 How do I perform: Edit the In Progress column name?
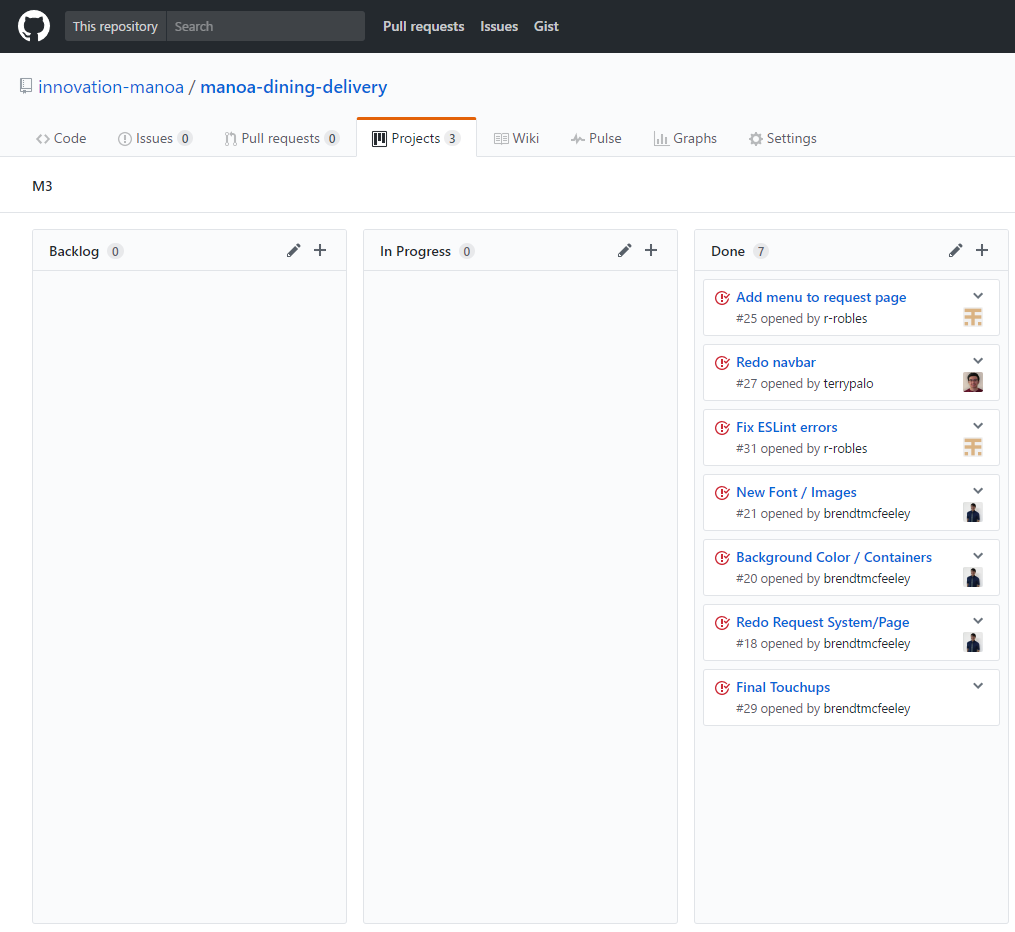[x=625, y=250]
